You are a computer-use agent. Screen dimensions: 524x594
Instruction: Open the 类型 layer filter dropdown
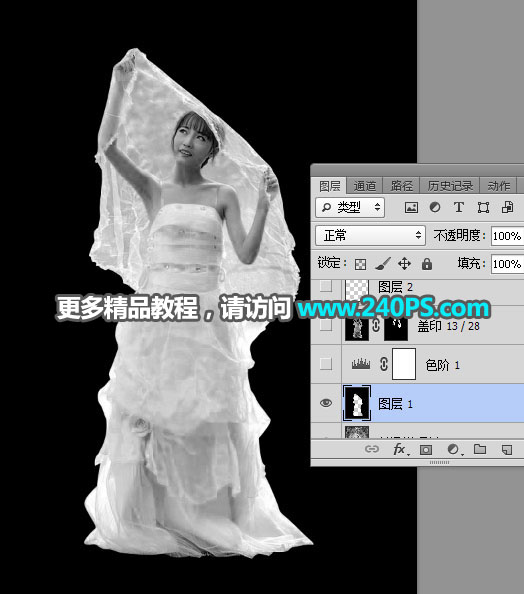[x=350, y=207]
